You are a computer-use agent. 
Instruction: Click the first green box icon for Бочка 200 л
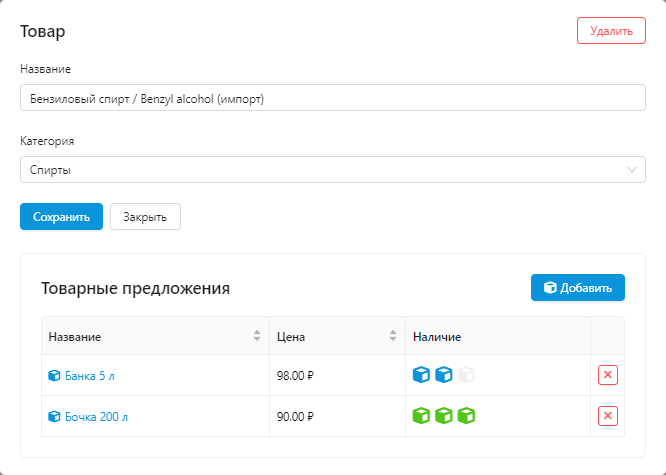pyautogui.click(x=422, y=416)
